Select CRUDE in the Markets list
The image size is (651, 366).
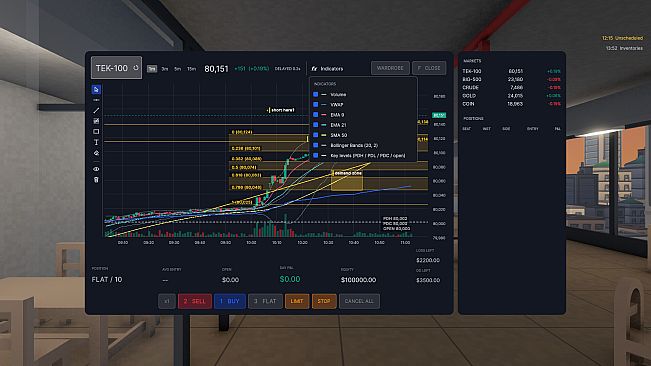(512, 88)
